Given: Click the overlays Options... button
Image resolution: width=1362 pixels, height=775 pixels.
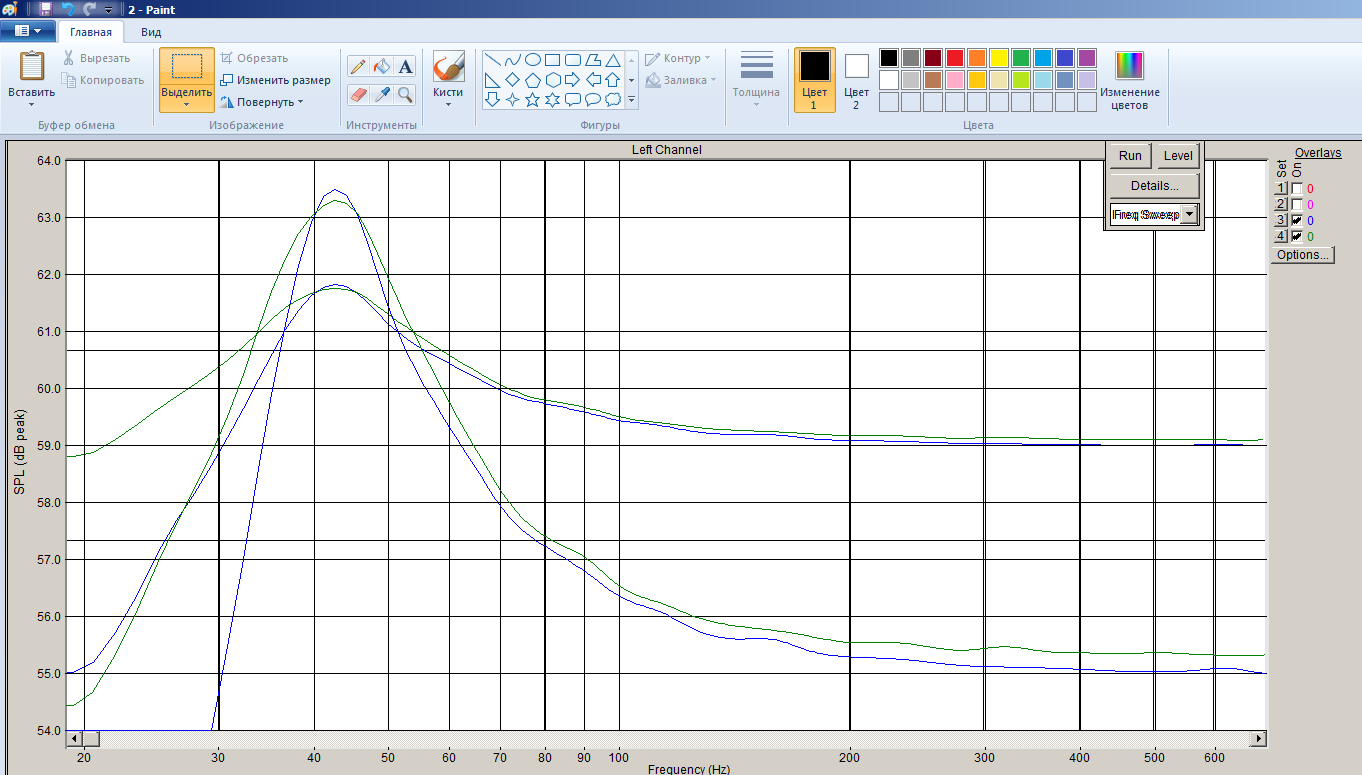Looking at the screenshot, I should click(1303, 255).
